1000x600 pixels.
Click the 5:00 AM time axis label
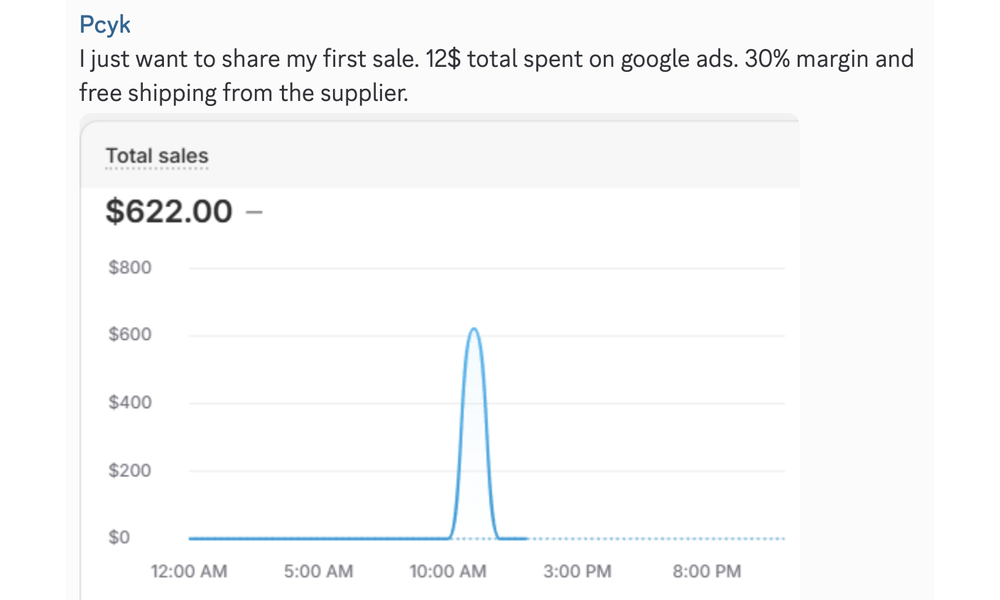[x=319, y=572]
